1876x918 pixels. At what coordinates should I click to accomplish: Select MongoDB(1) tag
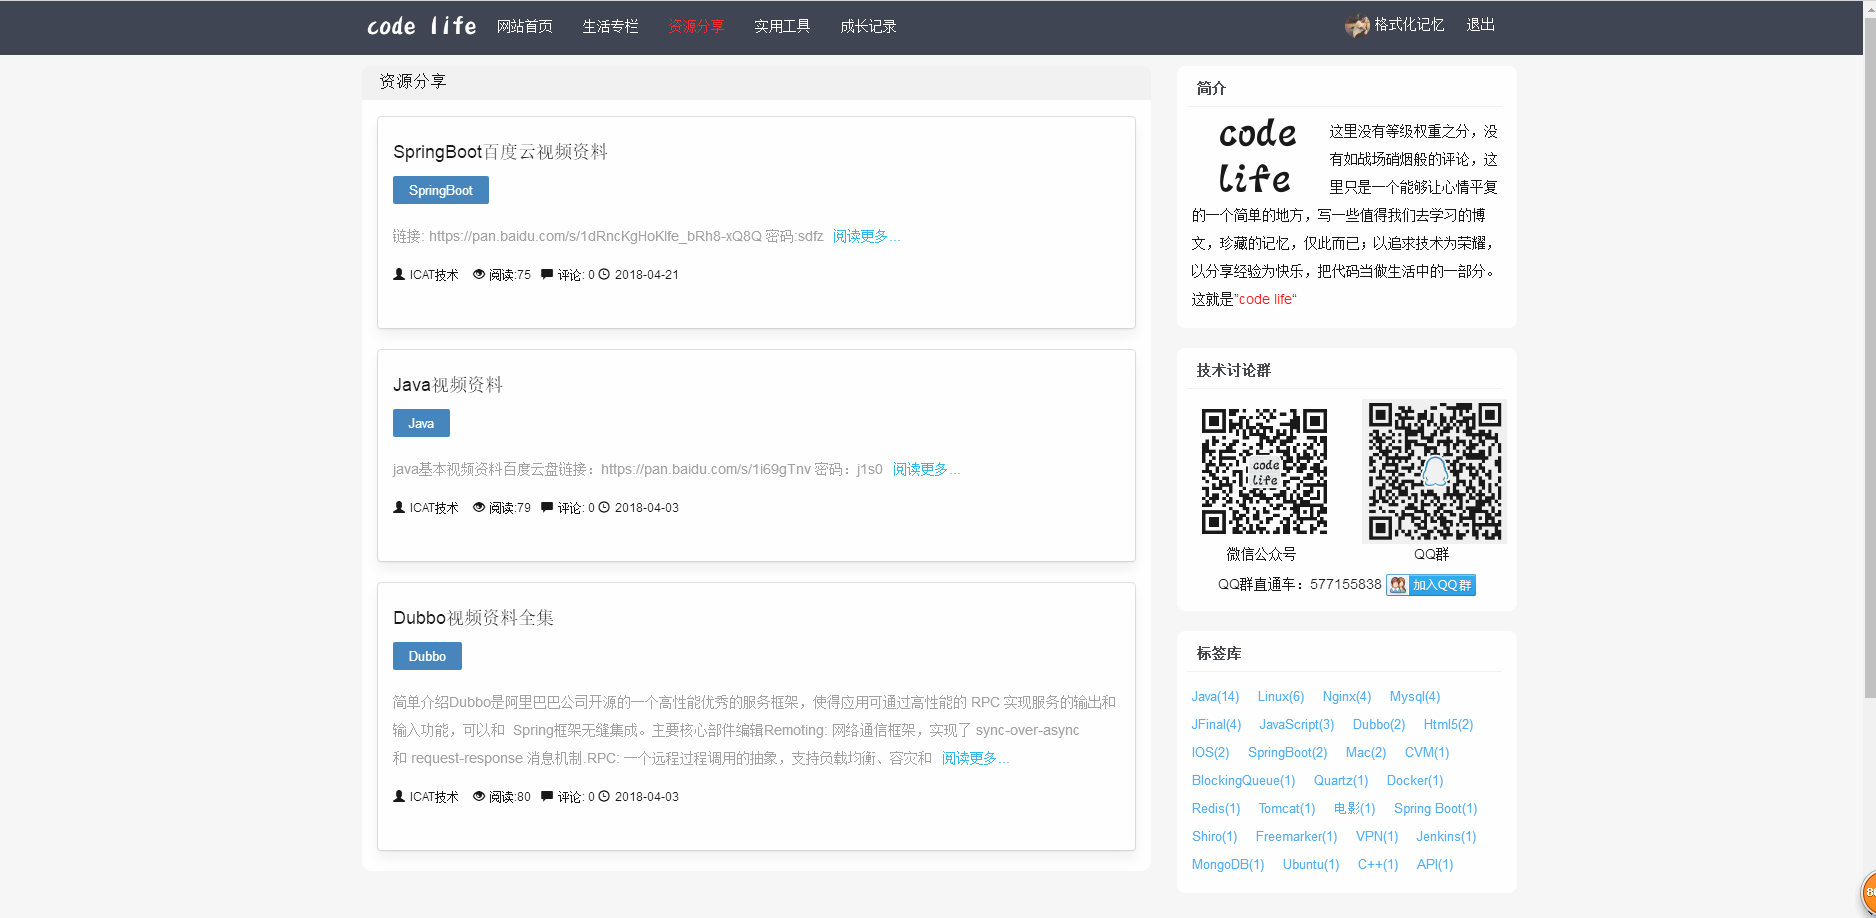click(x=1228, y=864)
